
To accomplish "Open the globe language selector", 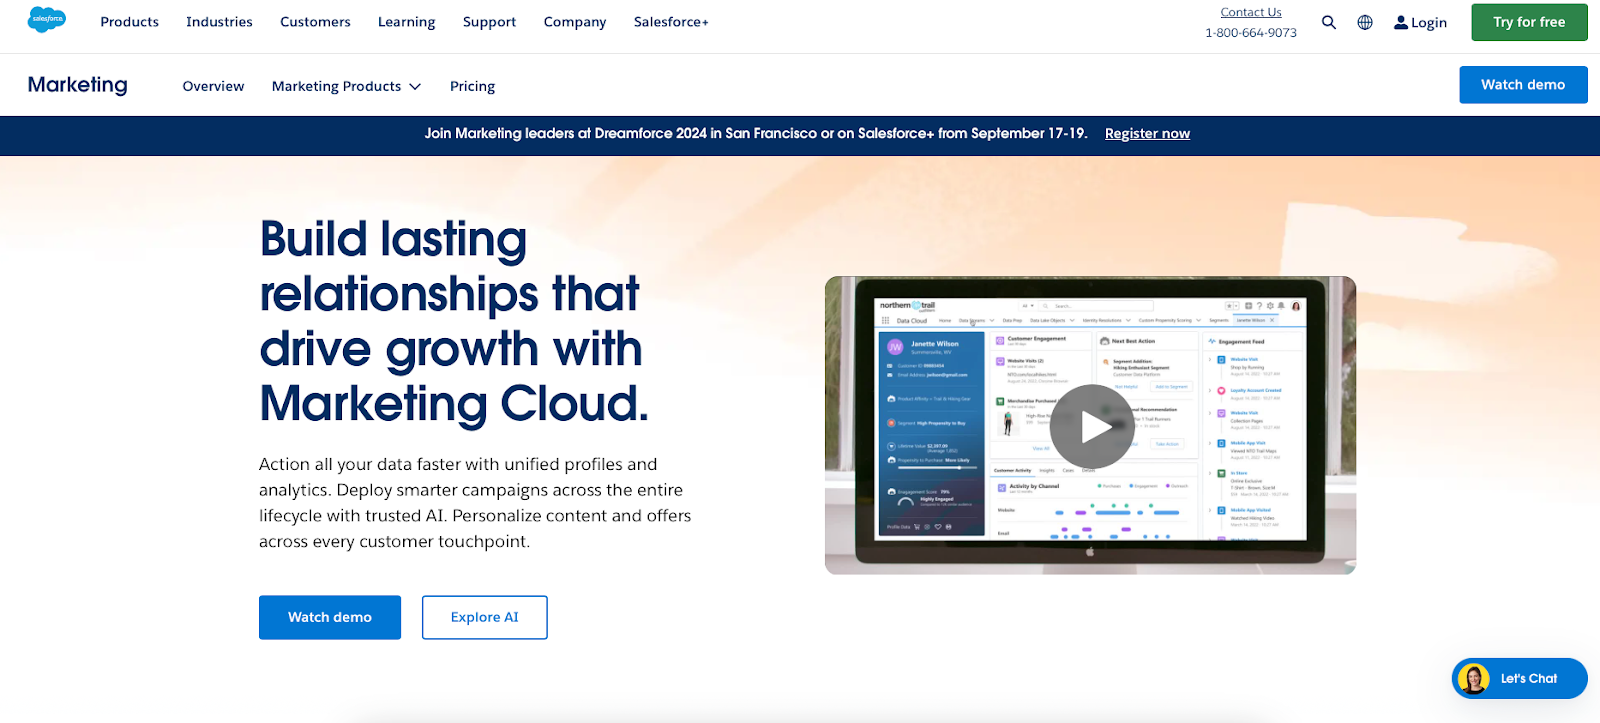I will [1365, 22].
